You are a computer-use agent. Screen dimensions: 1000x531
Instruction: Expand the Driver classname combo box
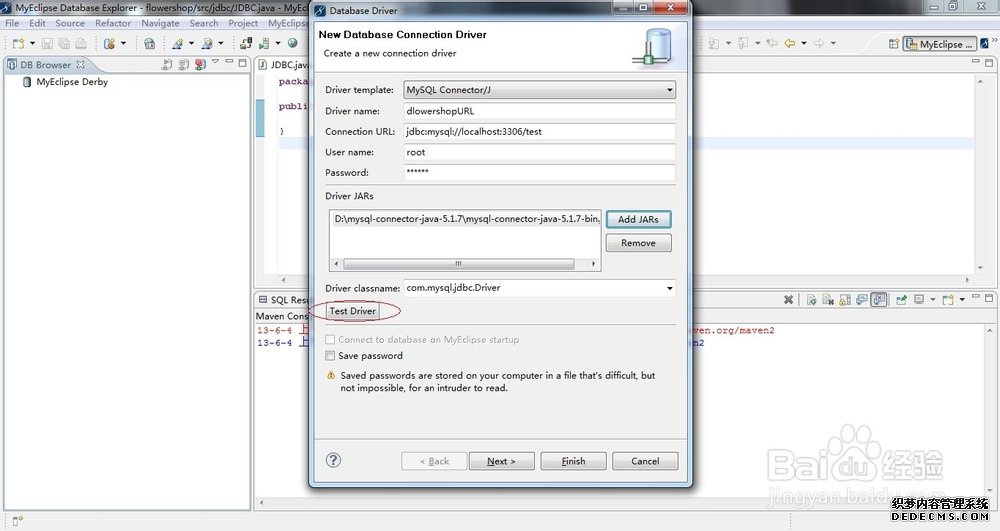pyautogui.click(x=669, y=289)
